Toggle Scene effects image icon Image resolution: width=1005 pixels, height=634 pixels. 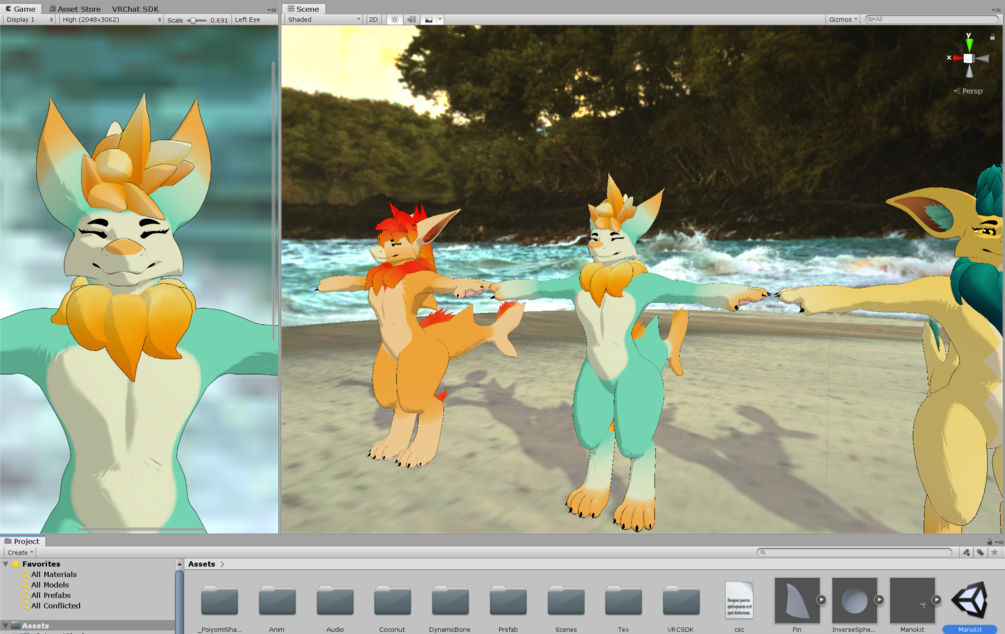point(429,20)
